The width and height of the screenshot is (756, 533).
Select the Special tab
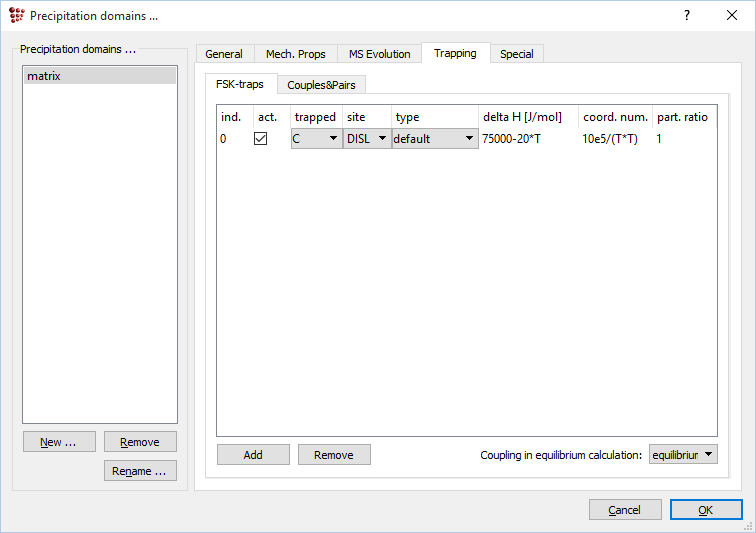point(516,54)
